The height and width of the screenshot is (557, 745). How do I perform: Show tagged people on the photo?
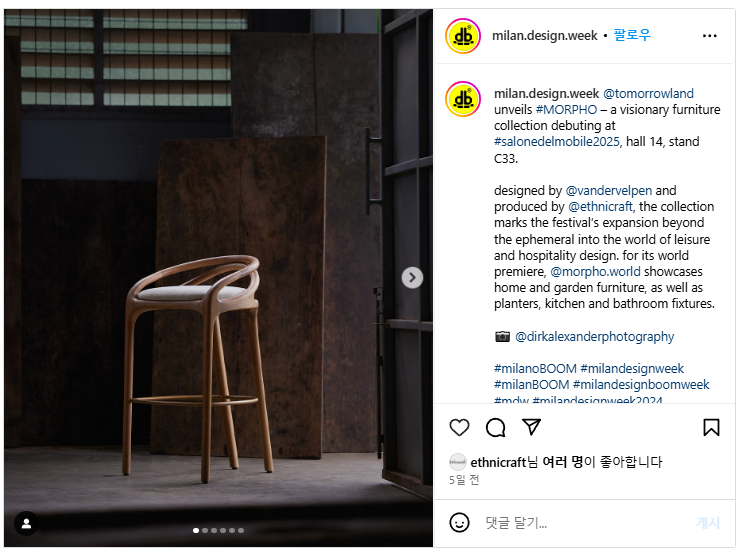[26, 523]
